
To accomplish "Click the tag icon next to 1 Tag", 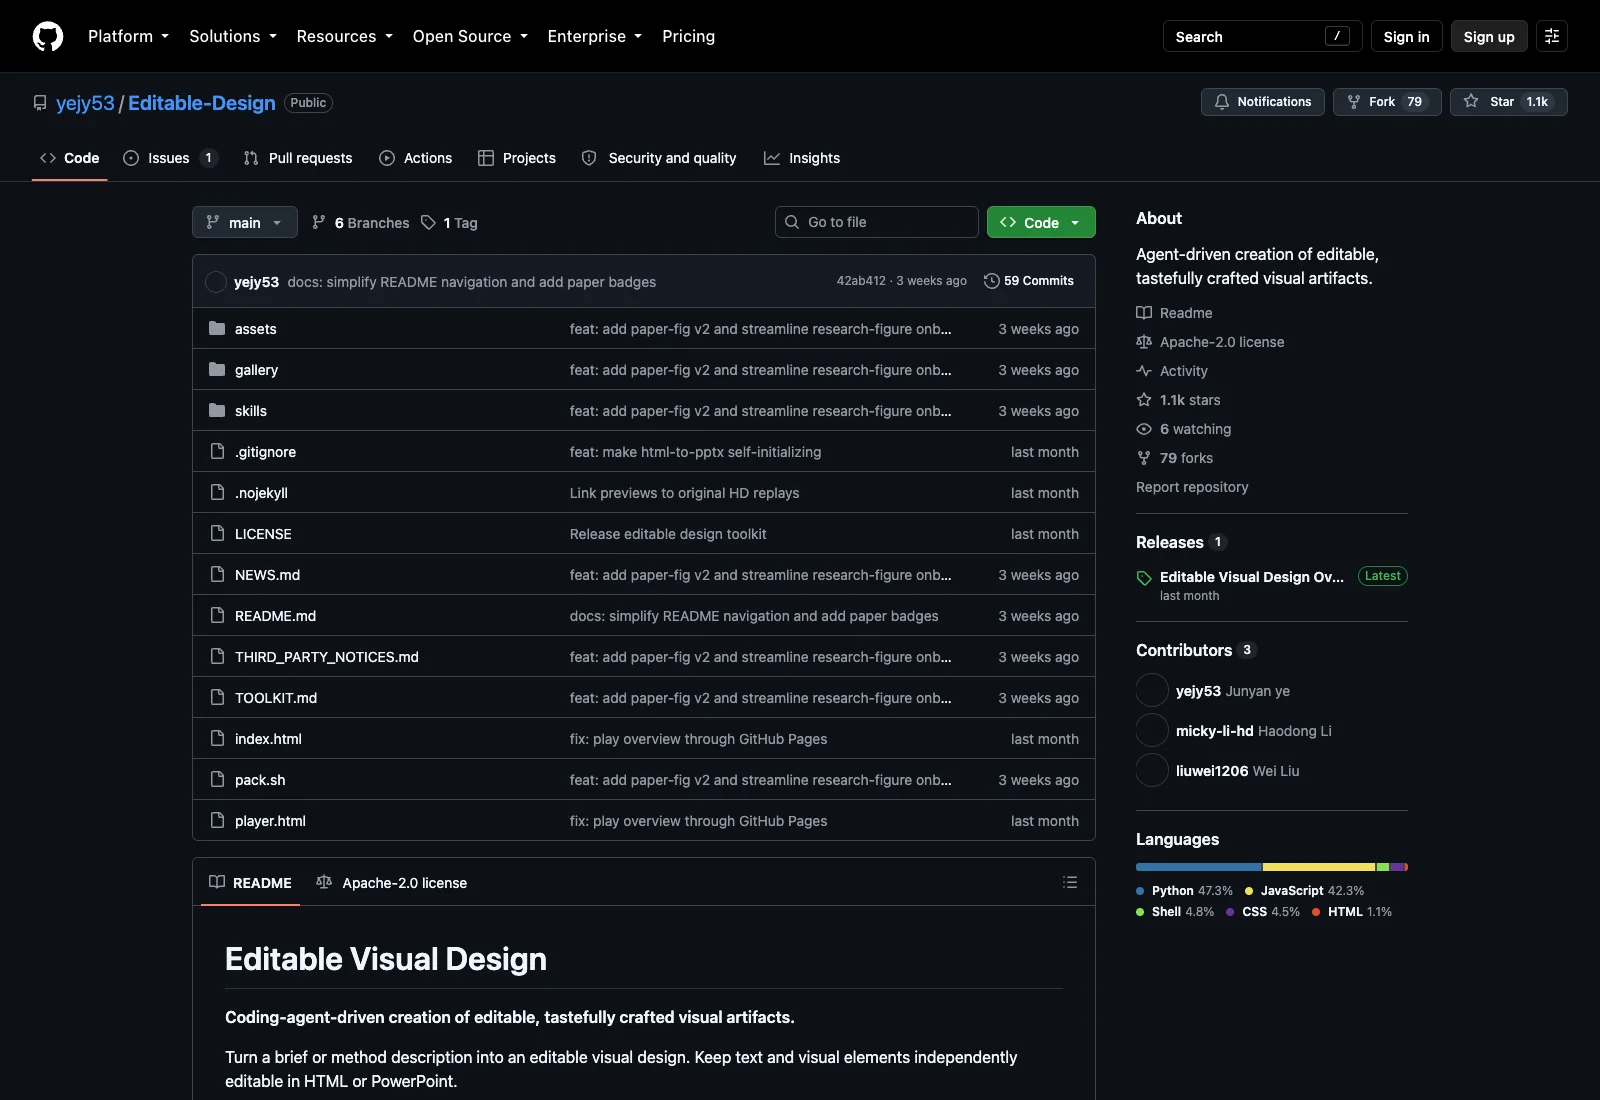I will [x=428, y=222].
